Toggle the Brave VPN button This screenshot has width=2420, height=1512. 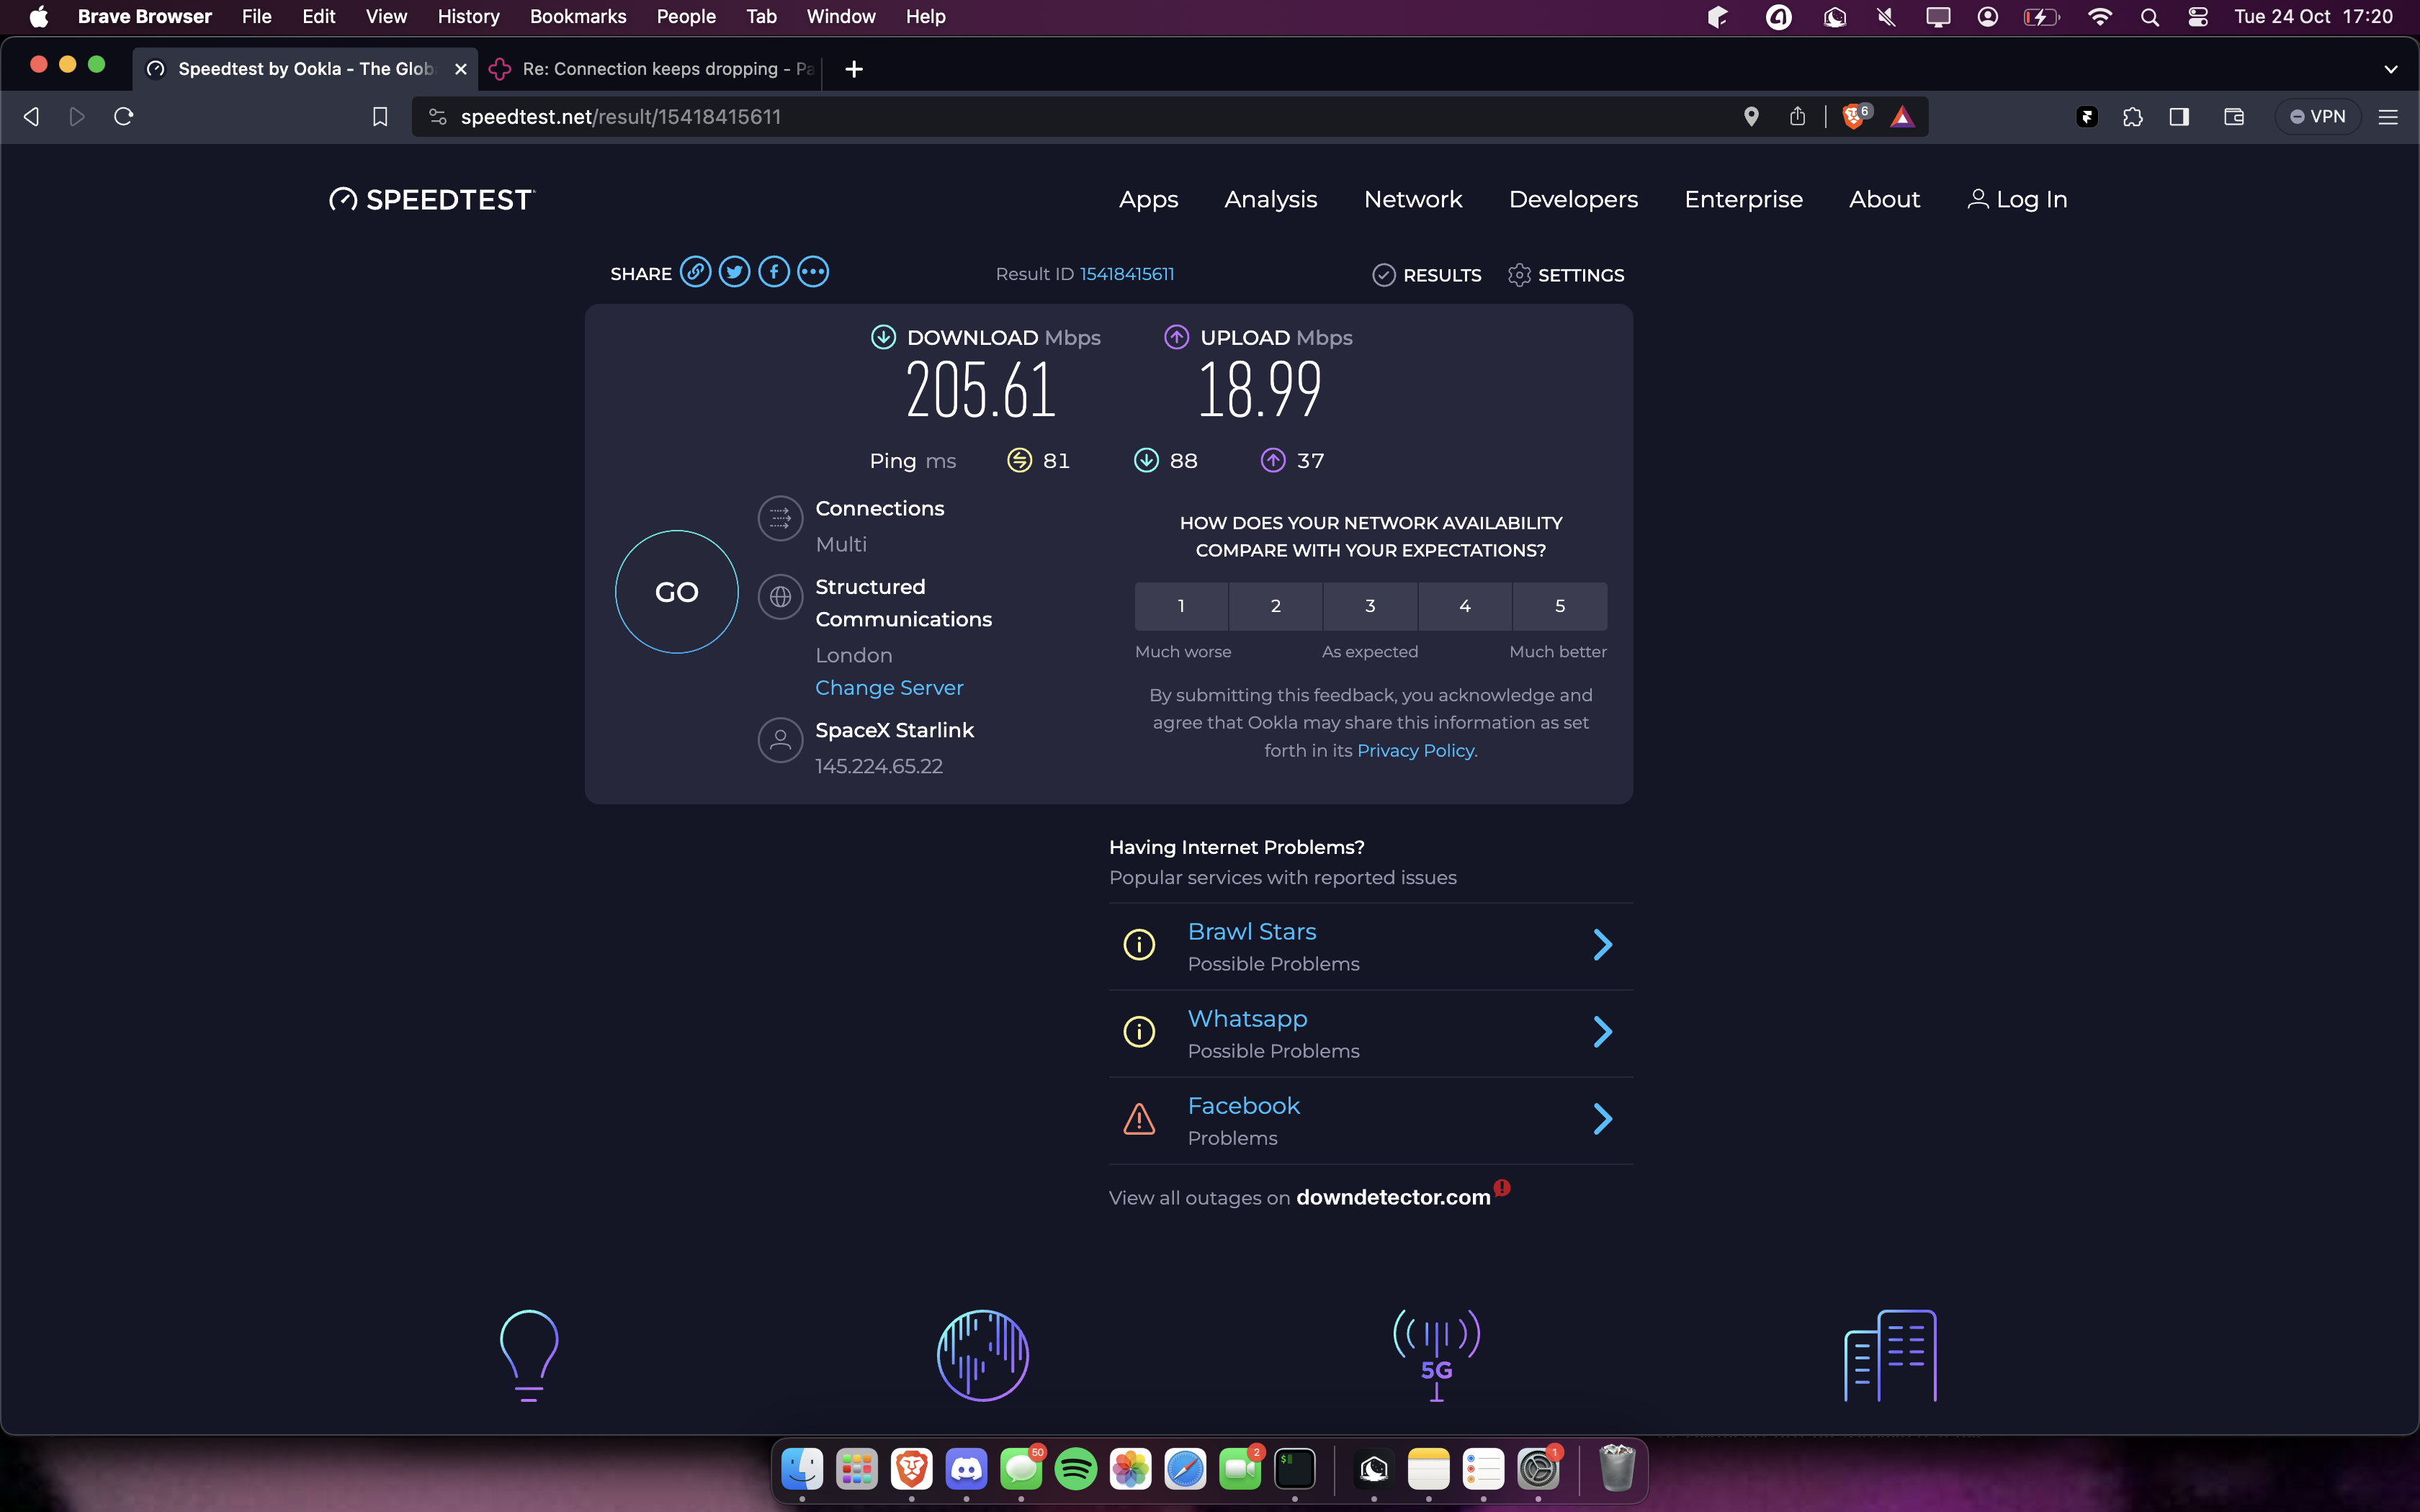click(2317, 117)
